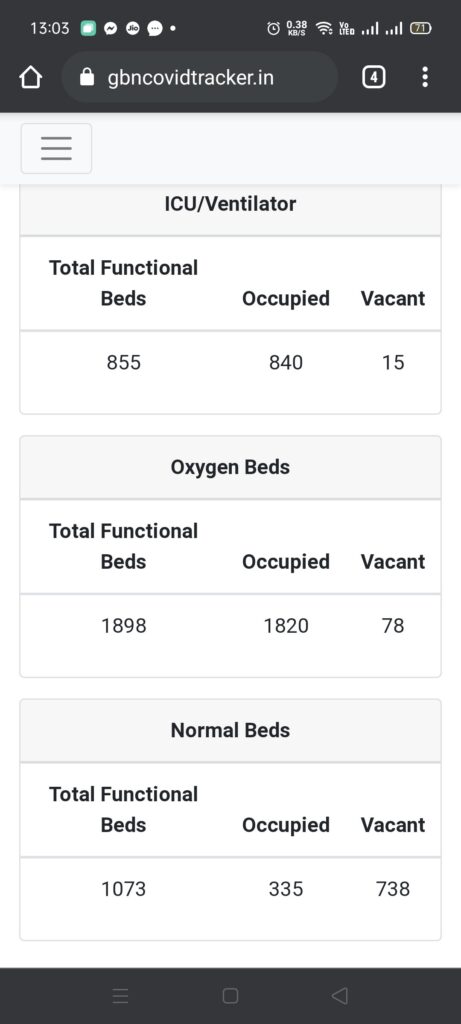Tap the battery indicator in status bar

click(x=420, y=29)
